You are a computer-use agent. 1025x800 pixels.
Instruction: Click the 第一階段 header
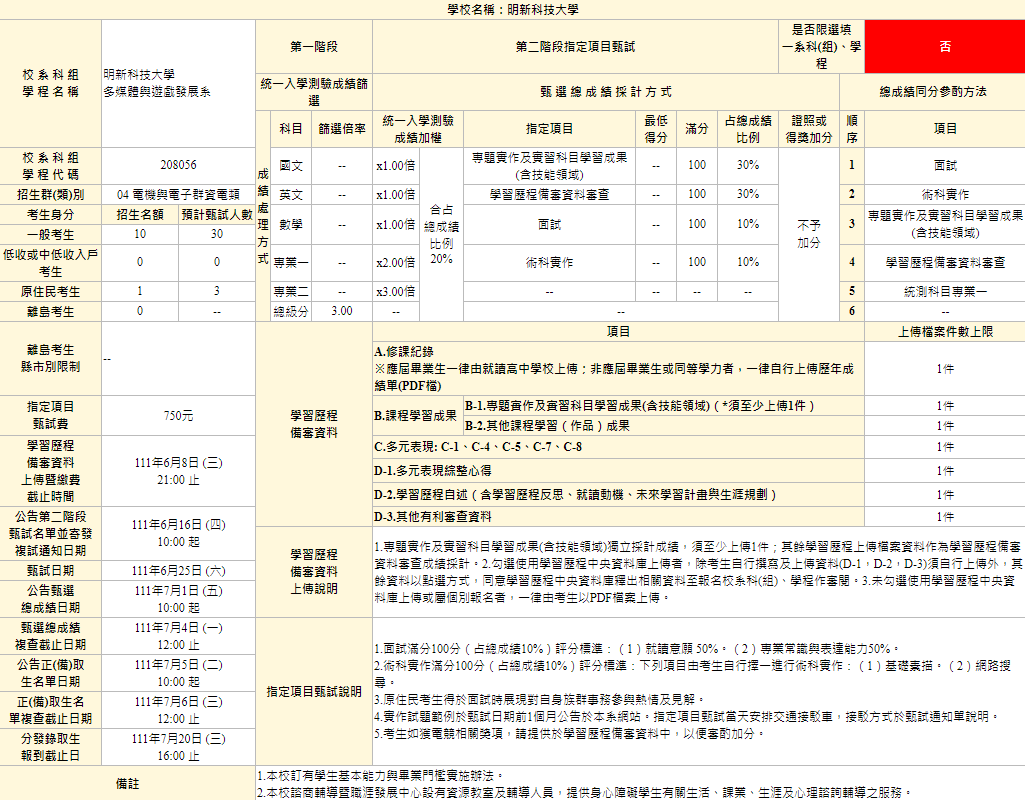click(x=314, y=46)
